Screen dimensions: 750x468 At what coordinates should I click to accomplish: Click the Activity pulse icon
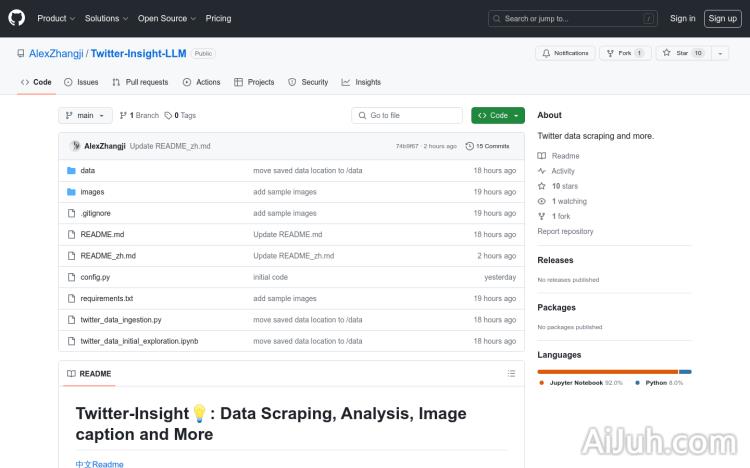(x=542, y=171)
